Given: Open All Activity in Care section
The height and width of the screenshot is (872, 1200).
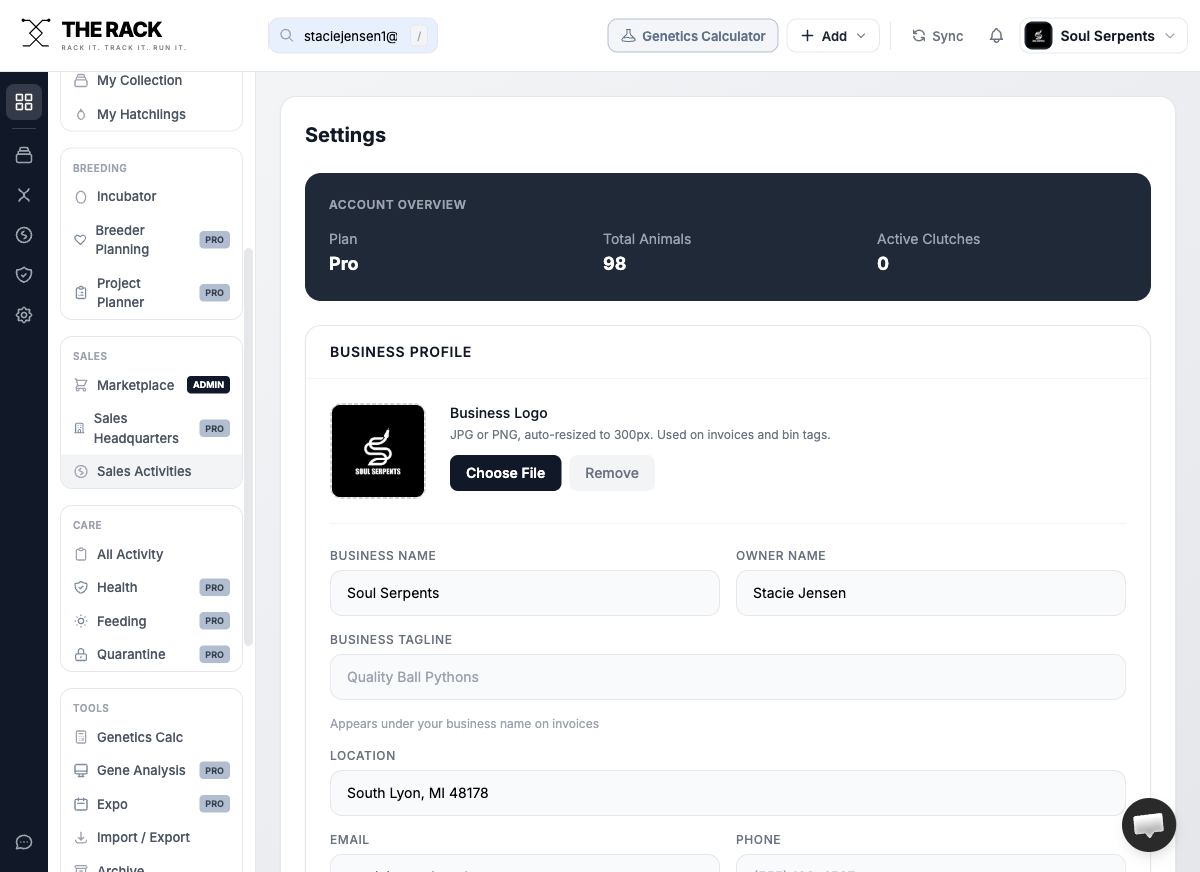Looking at the screenshot, I should (152, 554).
